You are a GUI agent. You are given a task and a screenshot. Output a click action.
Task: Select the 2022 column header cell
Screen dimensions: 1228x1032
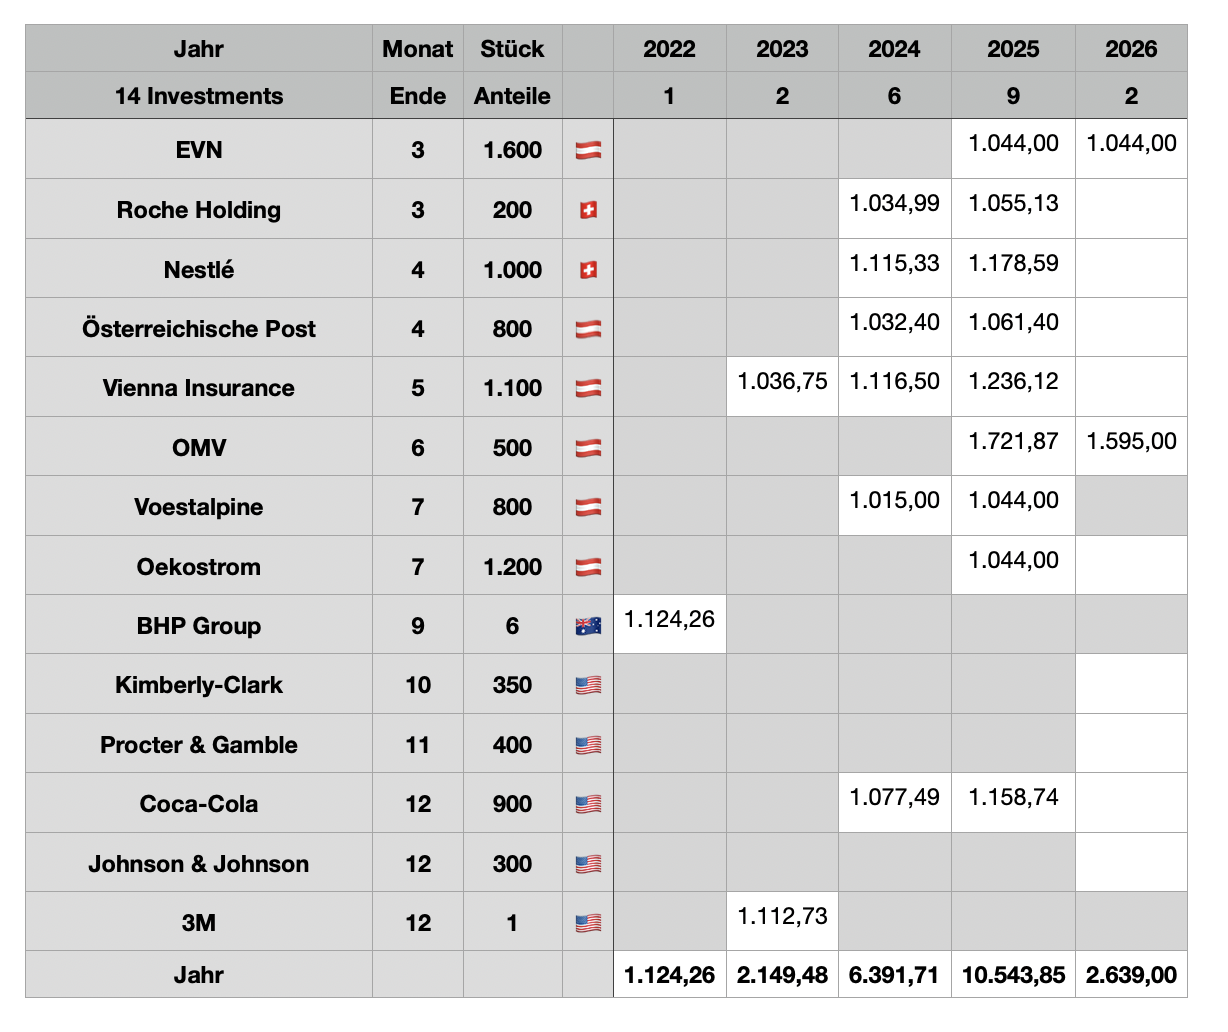(x=669, y=49)
